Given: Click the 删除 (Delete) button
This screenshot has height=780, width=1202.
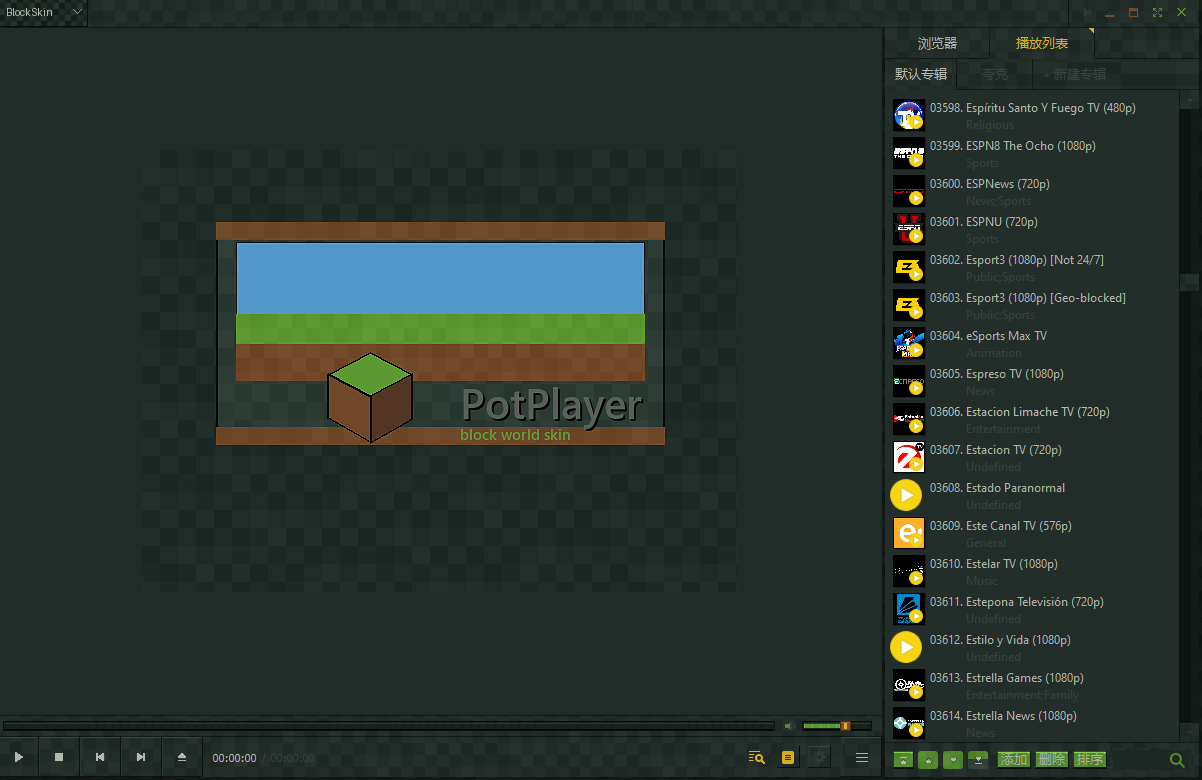Looking at the screenshot, I should 1052,760.
